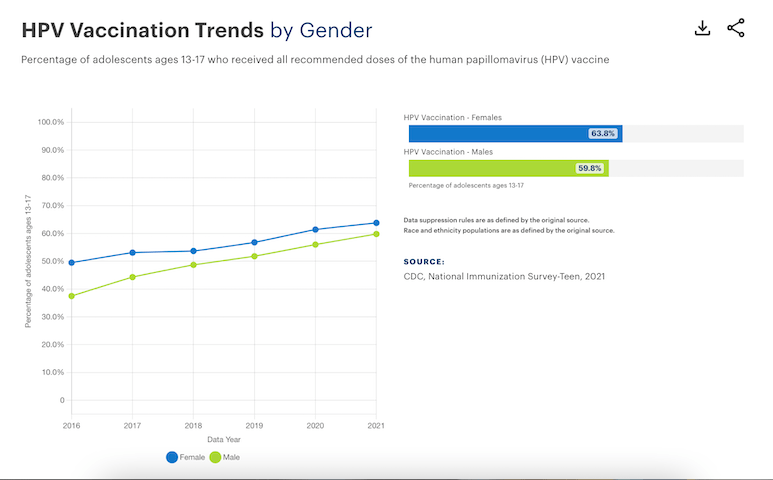Click the 2019 x-axis label

254,425
